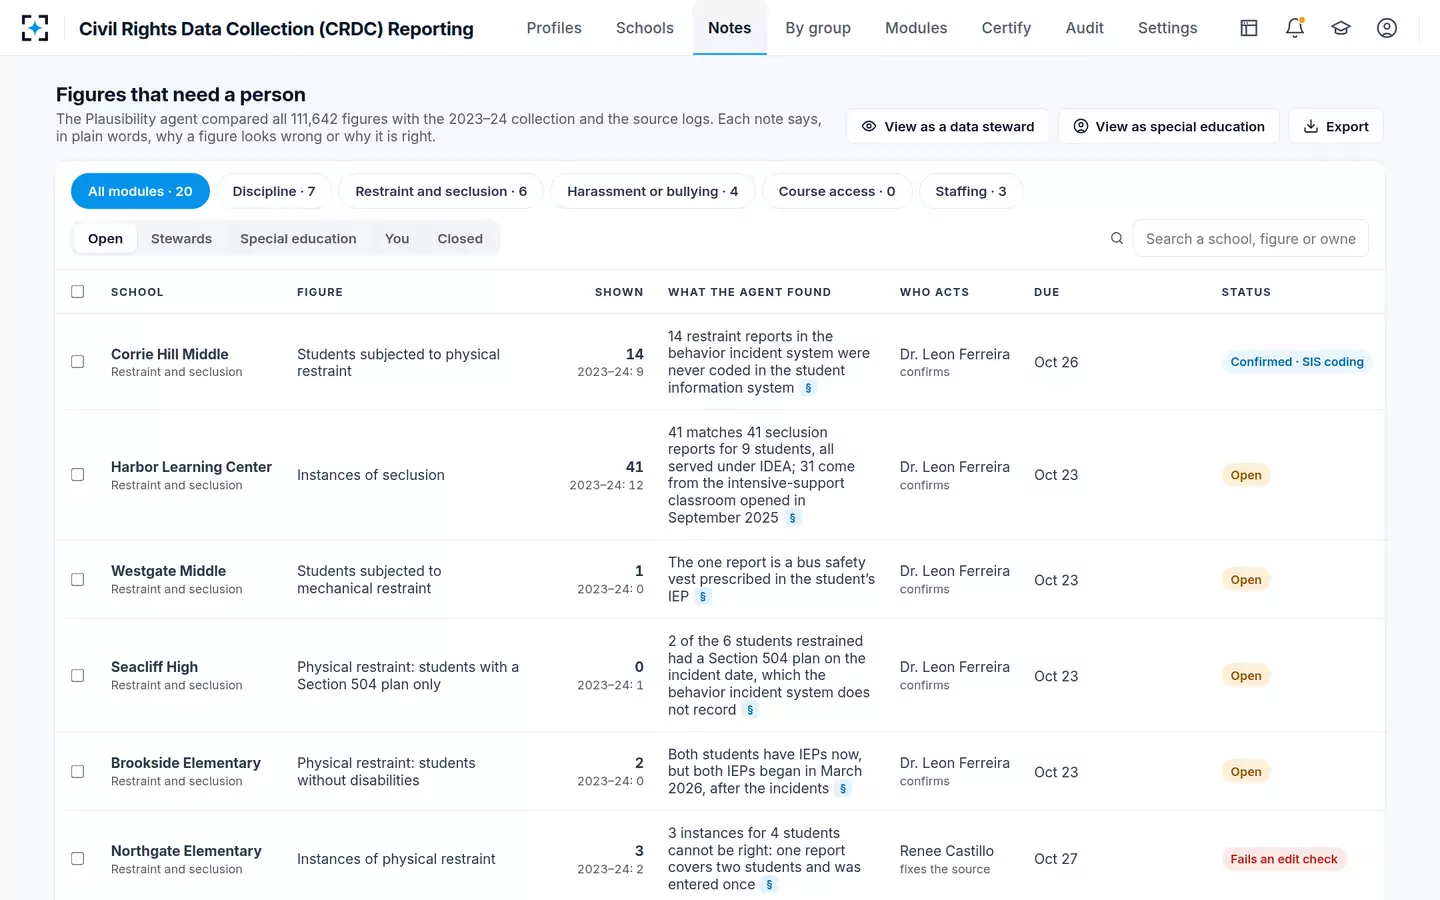Click the search magnifier icon
Image resolution: width=1440 pixels, height=900 pixels.
(x=1117, y=238)
